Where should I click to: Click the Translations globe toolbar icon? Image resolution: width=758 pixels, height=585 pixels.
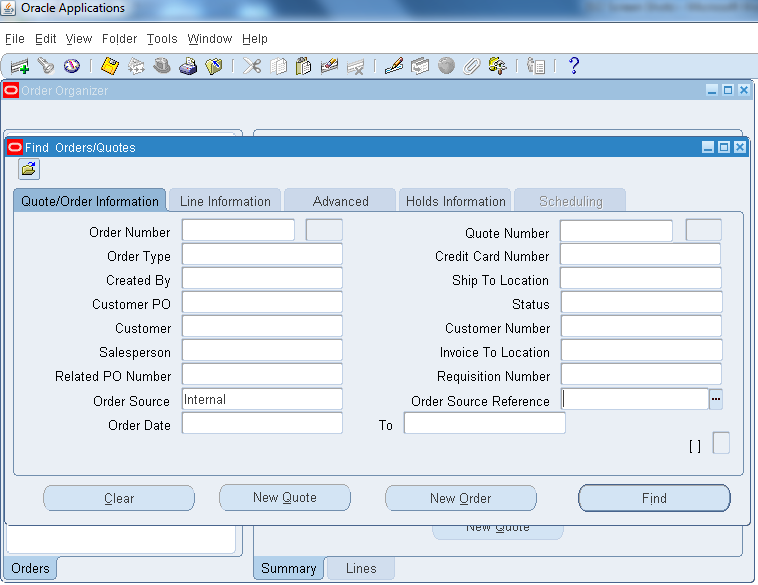(x=446, y=65)
